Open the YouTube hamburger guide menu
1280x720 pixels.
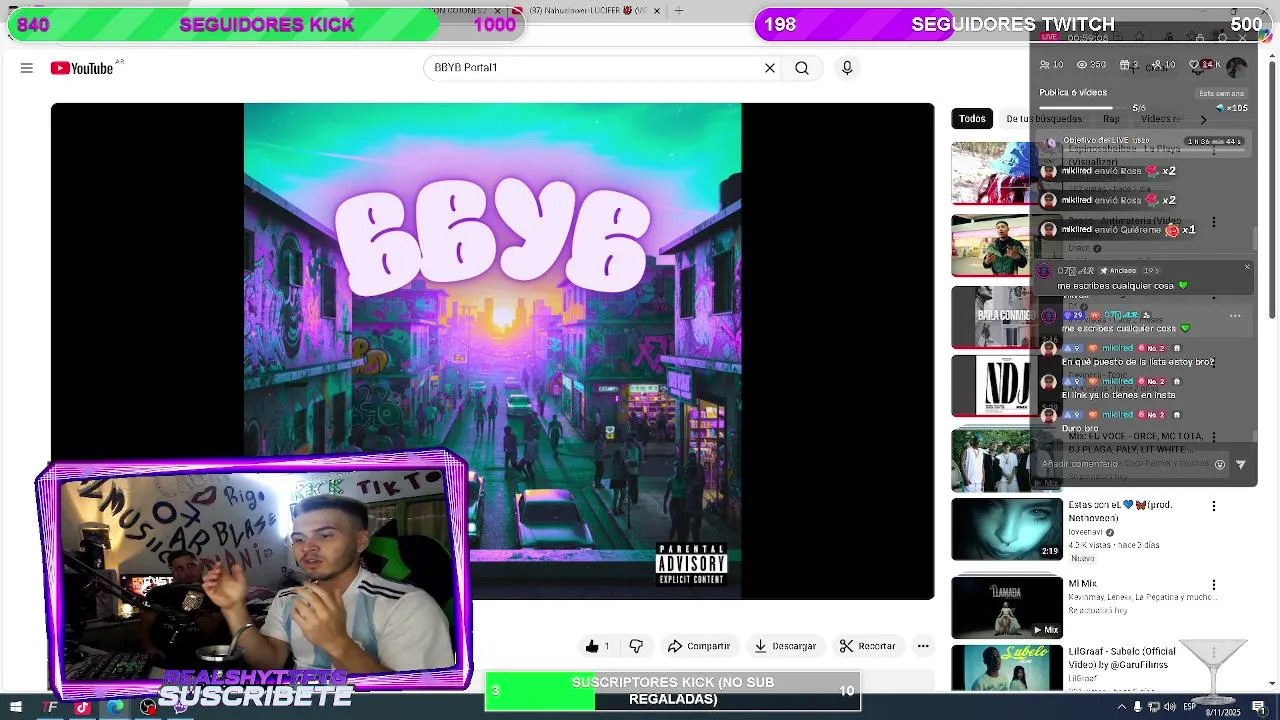(27, 68)
